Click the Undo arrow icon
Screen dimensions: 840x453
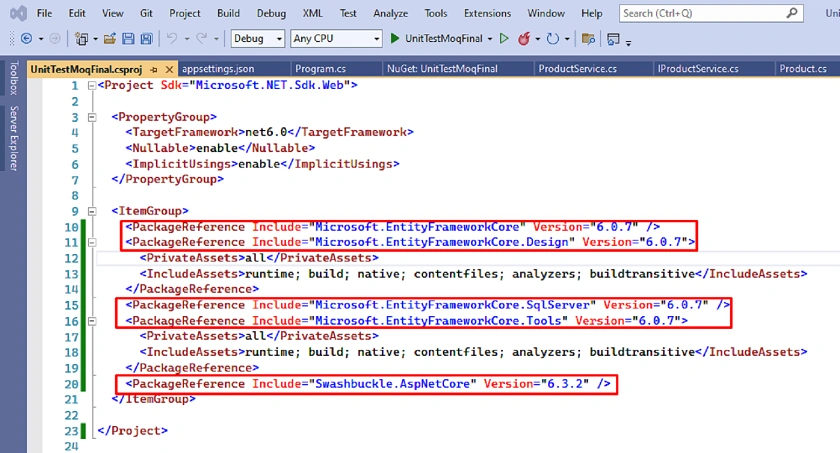(x=172, y=38)
